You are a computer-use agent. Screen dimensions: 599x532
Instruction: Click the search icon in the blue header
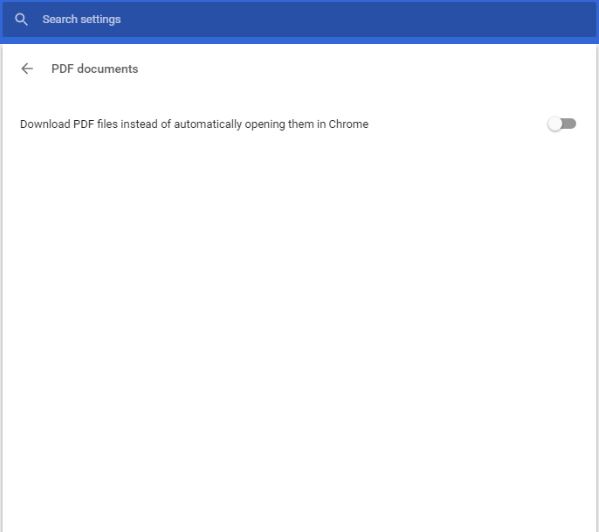(21, 19)
